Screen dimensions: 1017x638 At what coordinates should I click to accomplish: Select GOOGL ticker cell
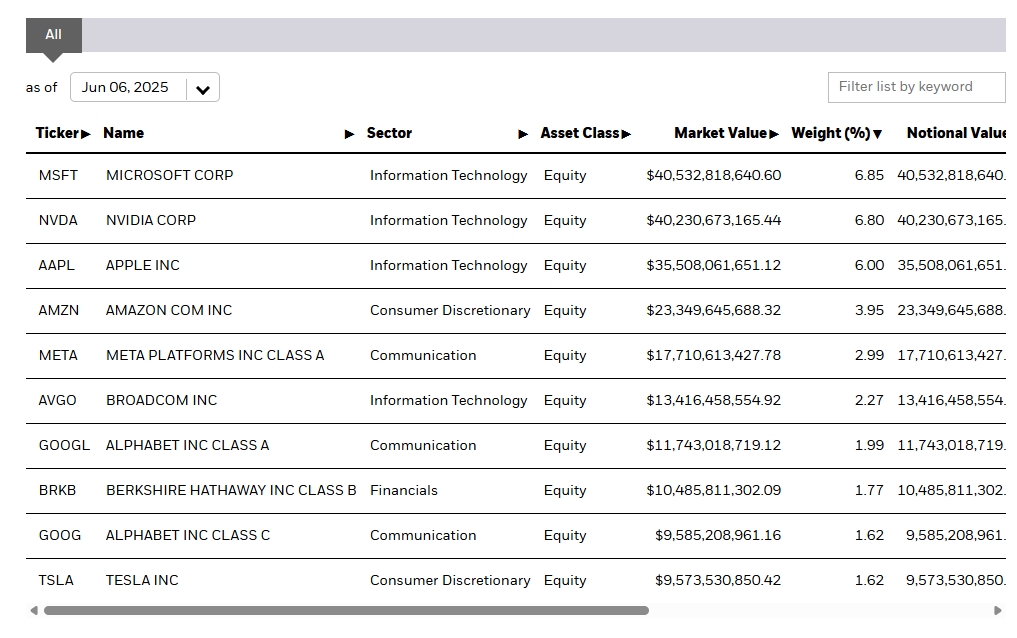coord(64,445)
